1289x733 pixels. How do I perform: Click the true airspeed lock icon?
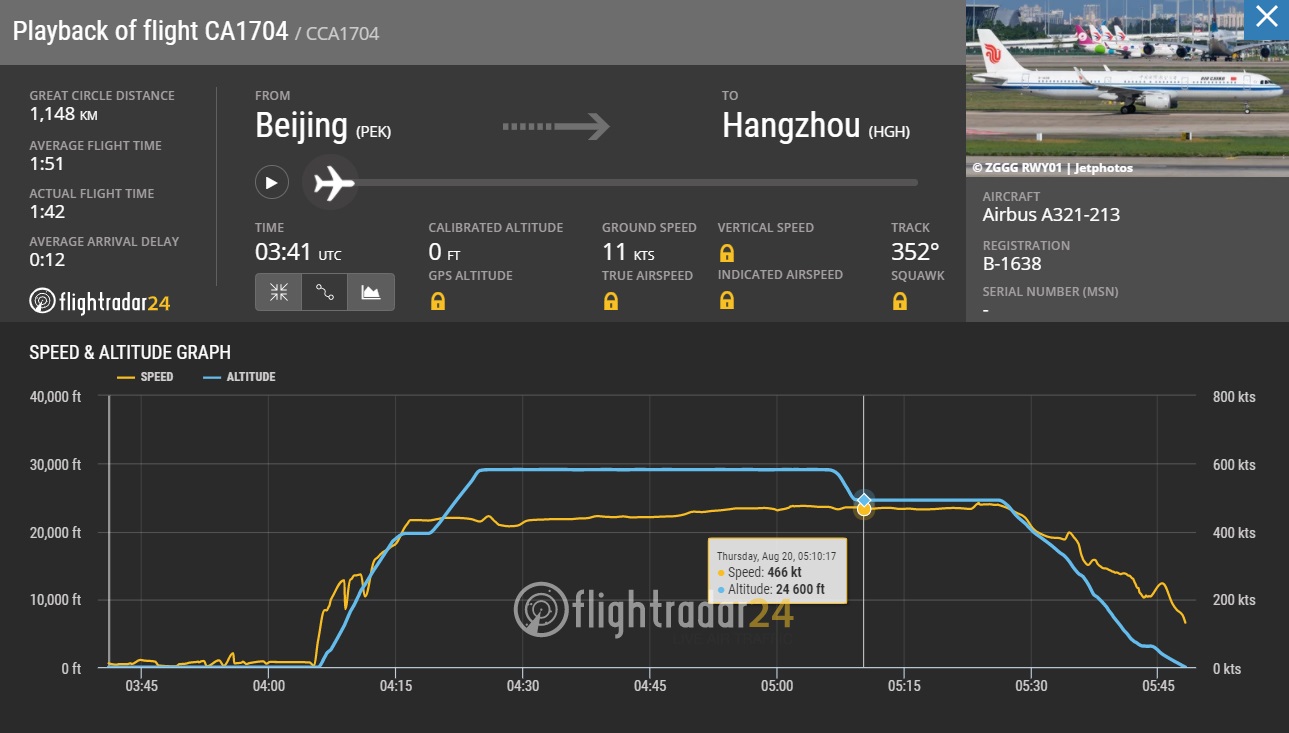(611, 300)
